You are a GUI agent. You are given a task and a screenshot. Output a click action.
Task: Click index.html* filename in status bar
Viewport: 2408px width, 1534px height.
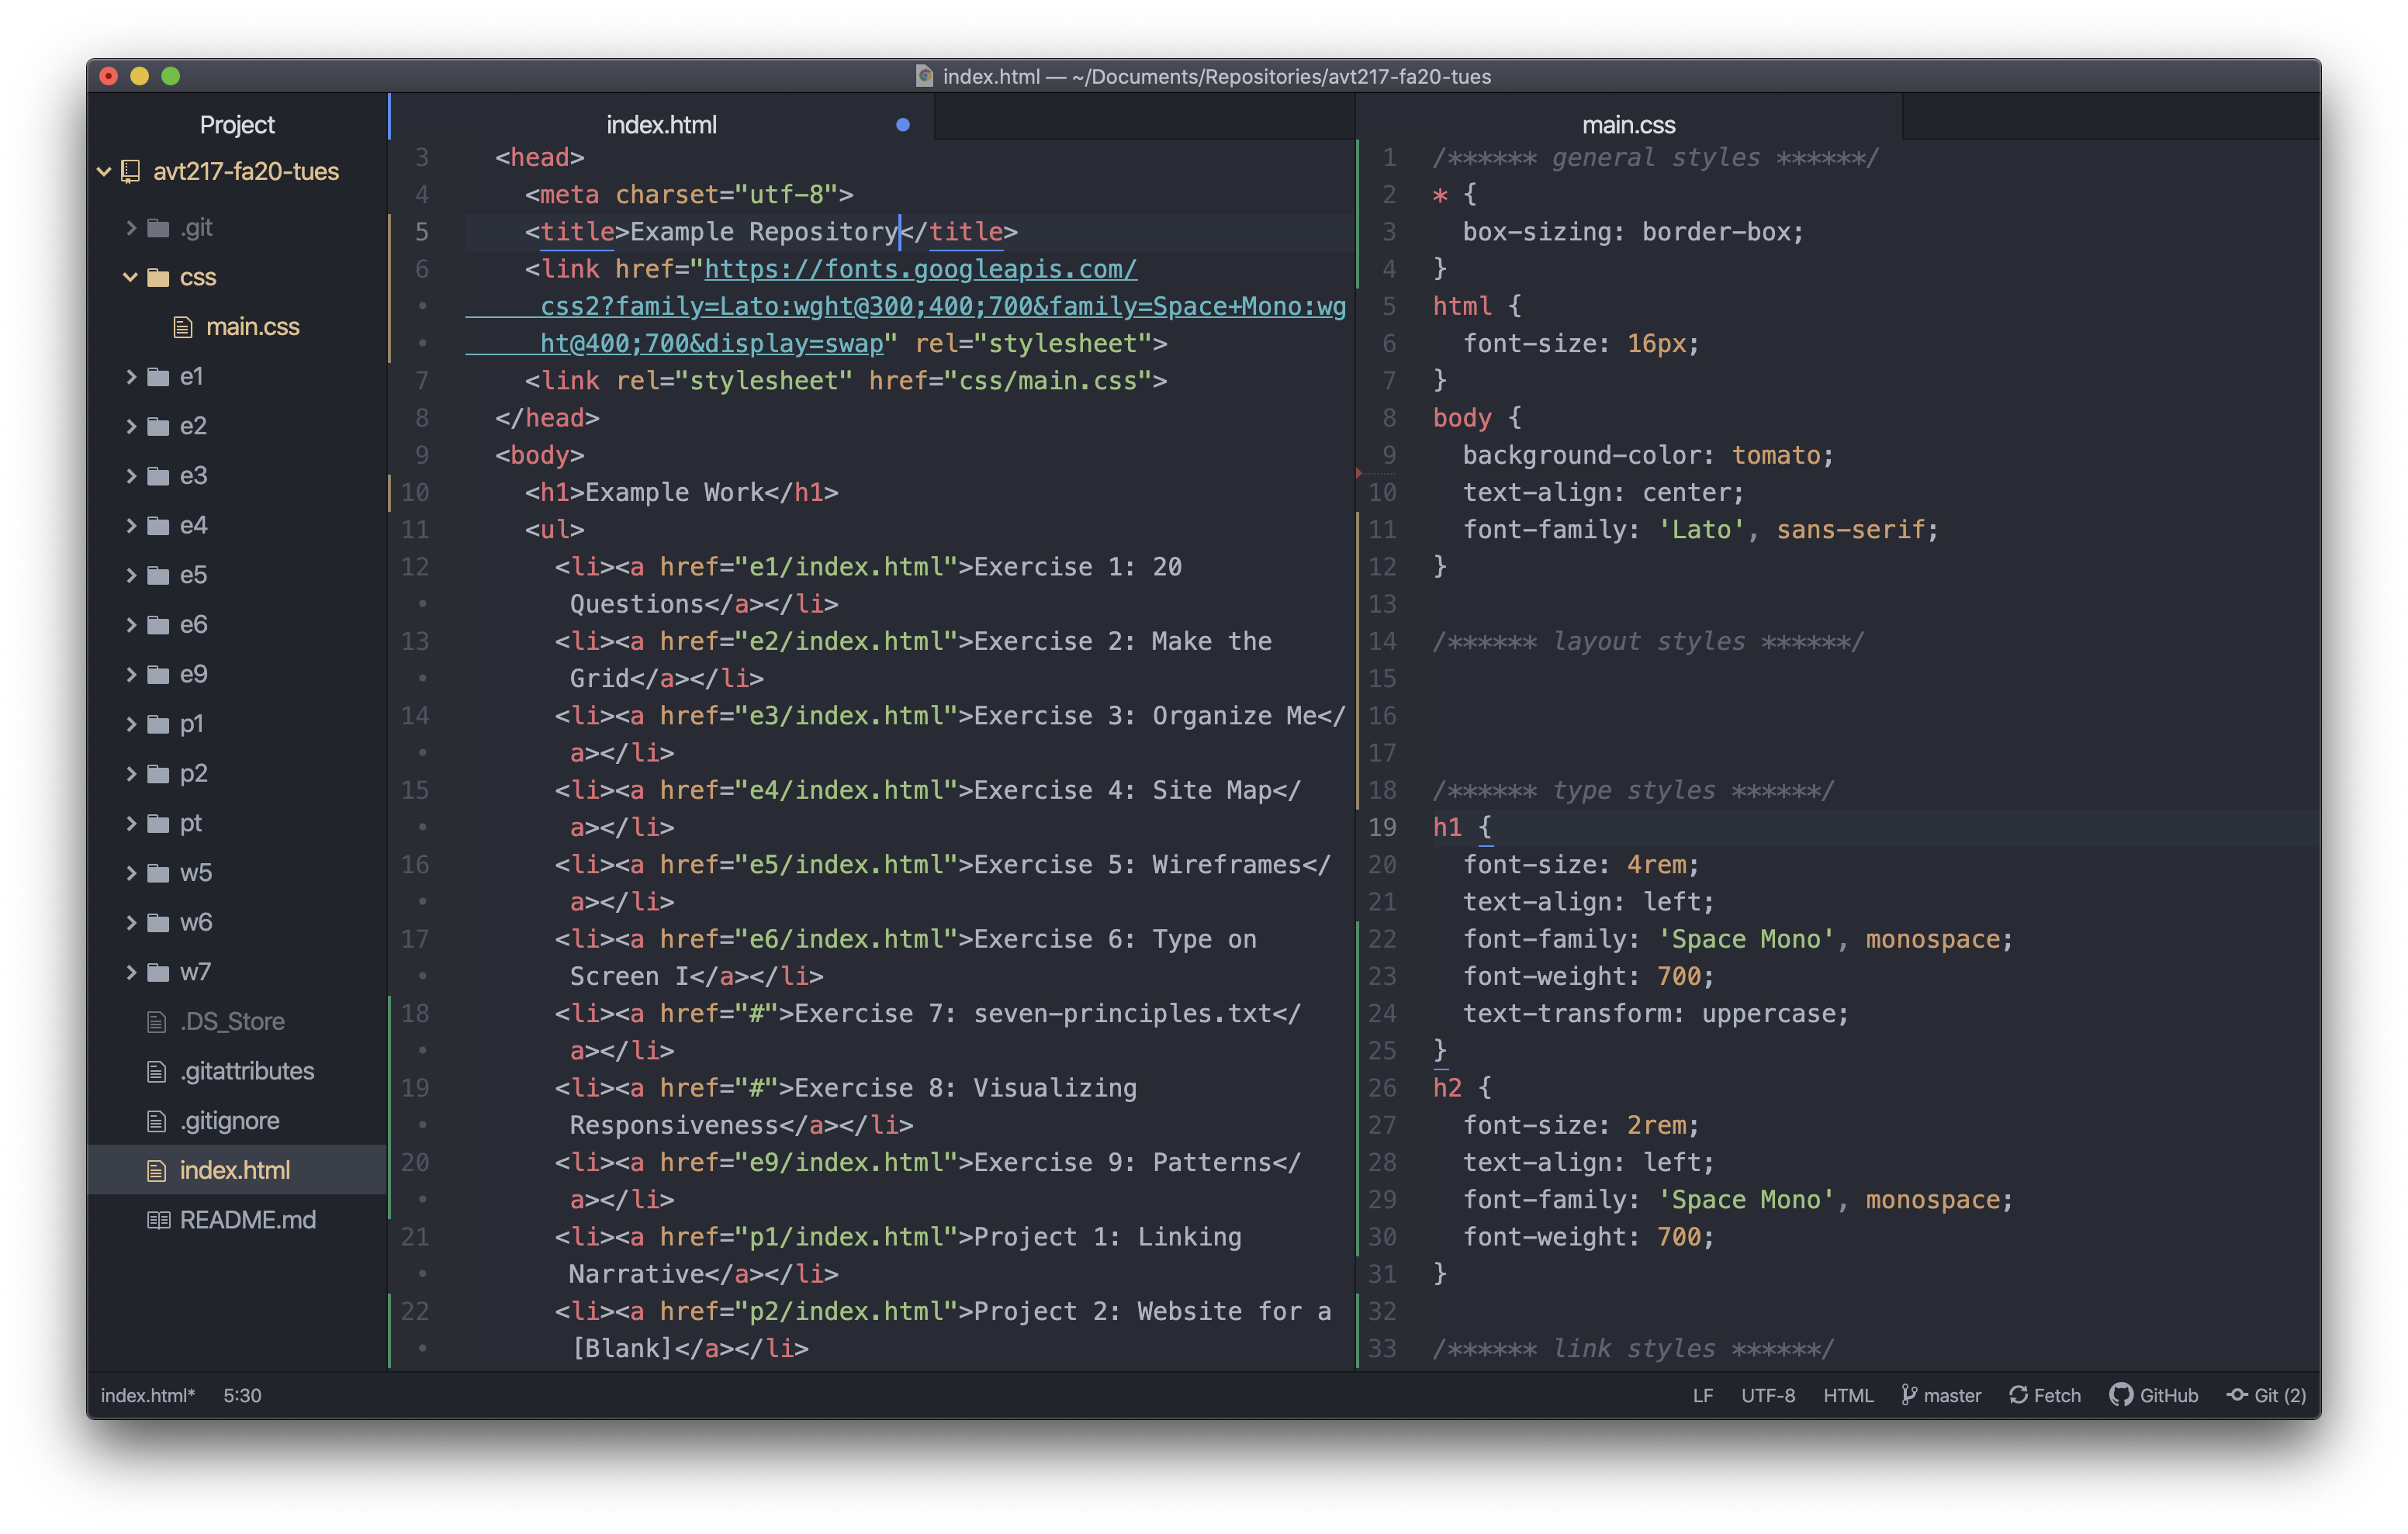148,1396
